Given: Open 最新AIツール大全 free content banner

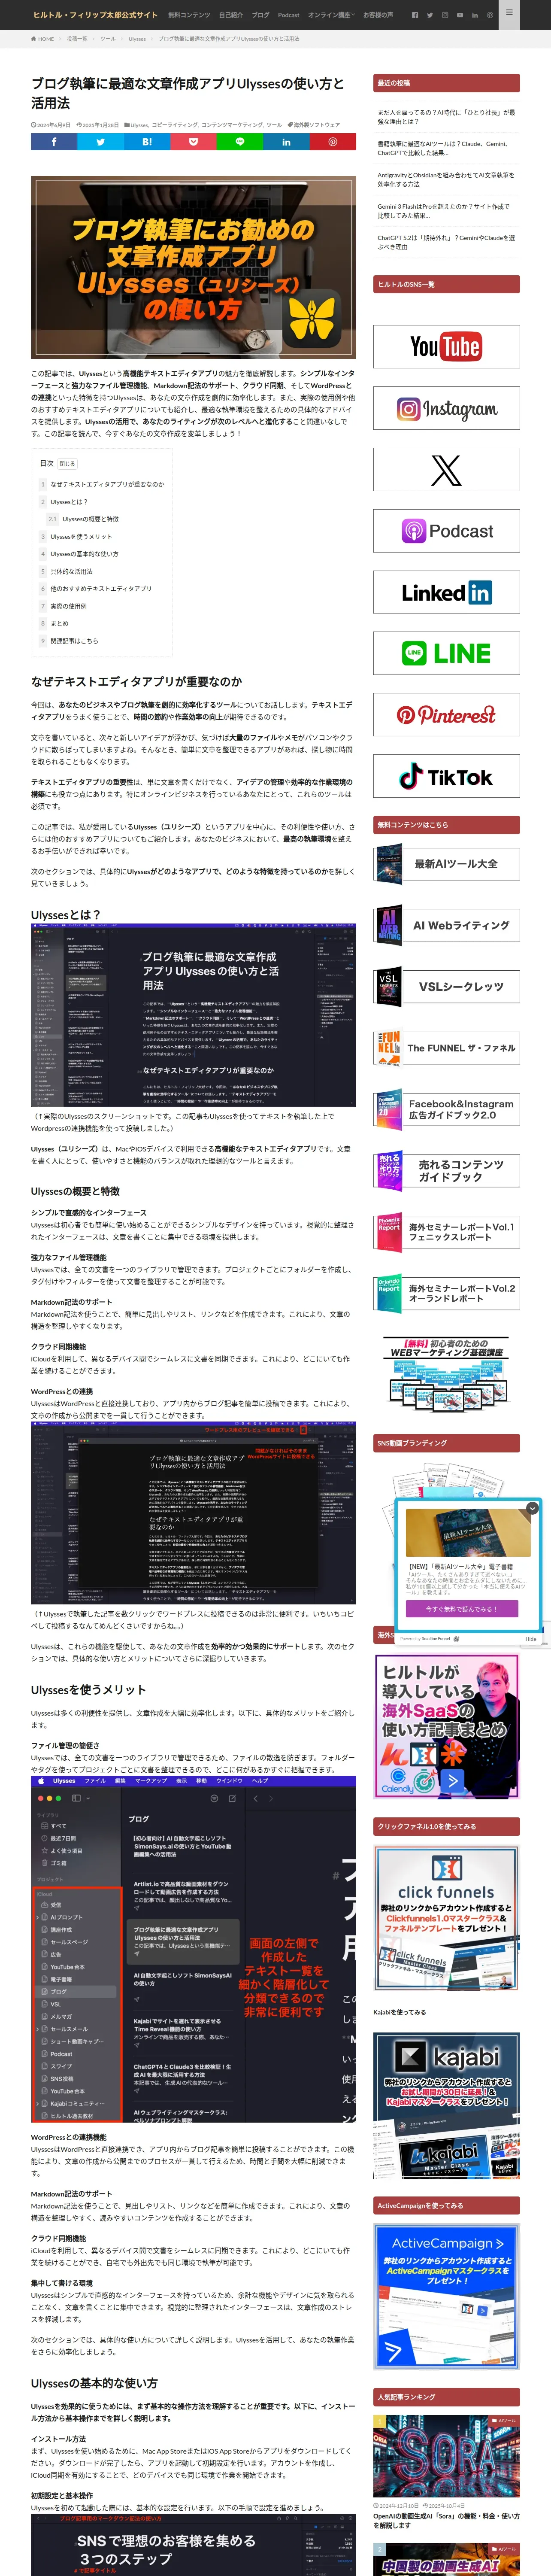Looking at the screenshot, I should click(446, 864).
